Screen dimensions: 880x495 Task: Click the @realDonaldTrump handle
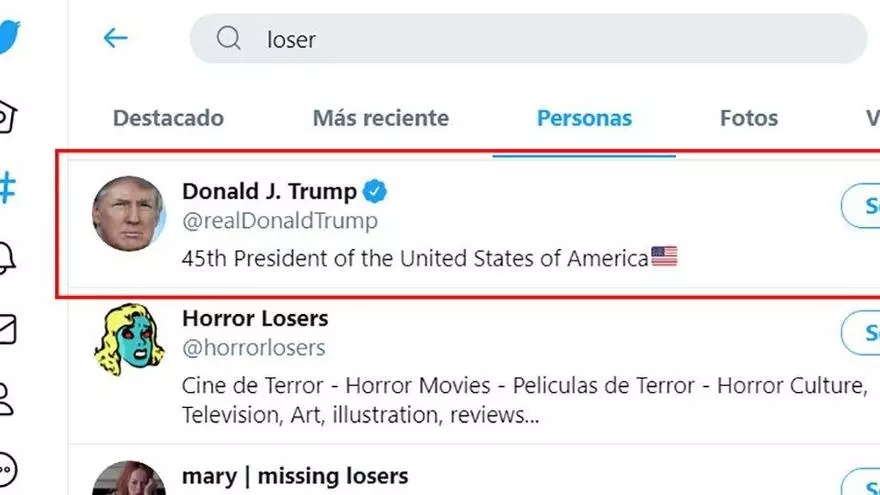click(x=279, y=221)
